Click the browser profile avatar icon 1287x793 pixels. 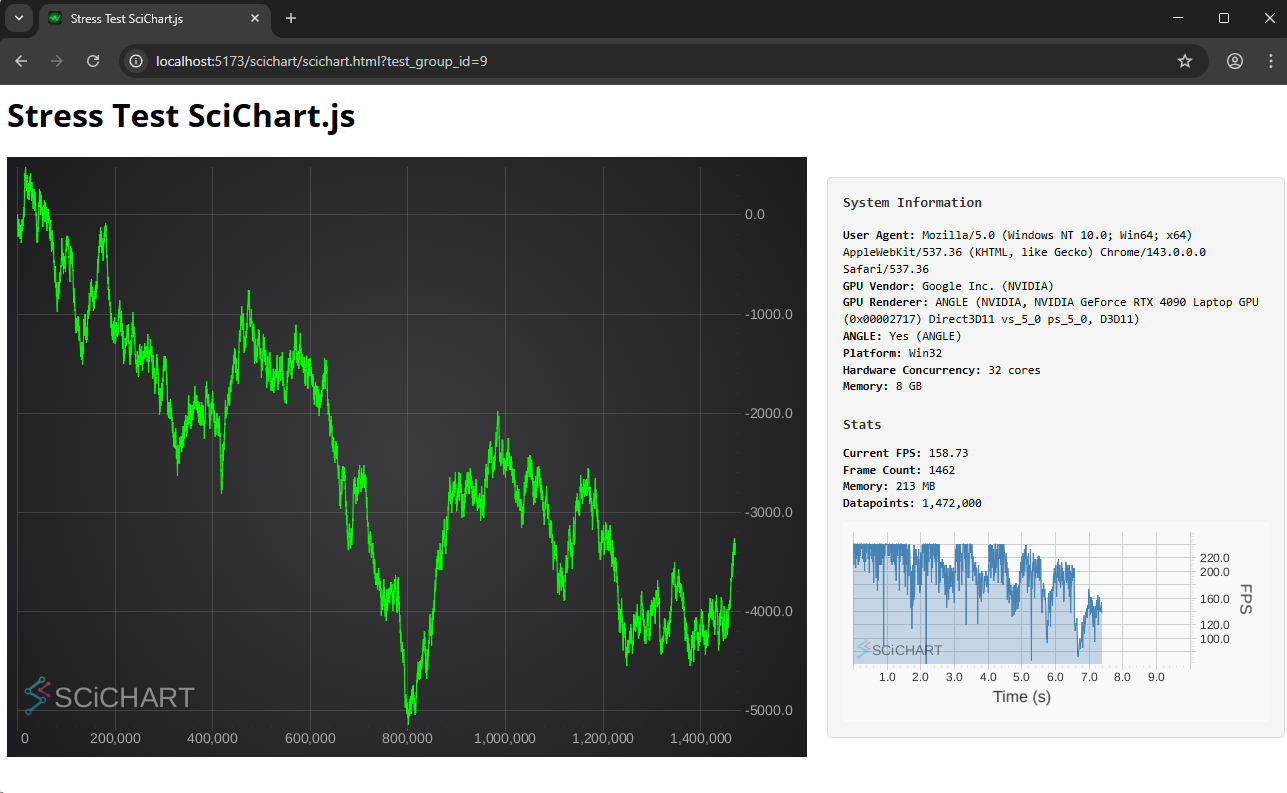click(1234, 61)
